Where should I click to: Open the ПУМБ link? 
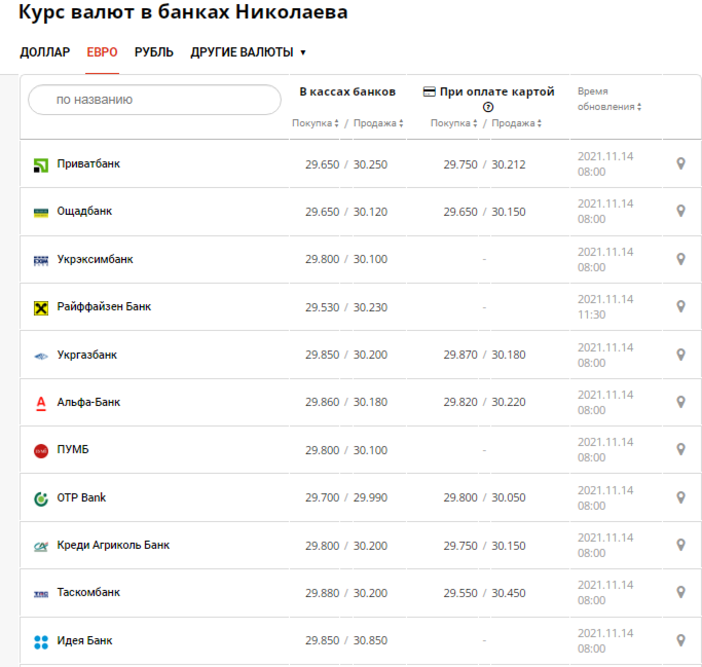[73, 449]
